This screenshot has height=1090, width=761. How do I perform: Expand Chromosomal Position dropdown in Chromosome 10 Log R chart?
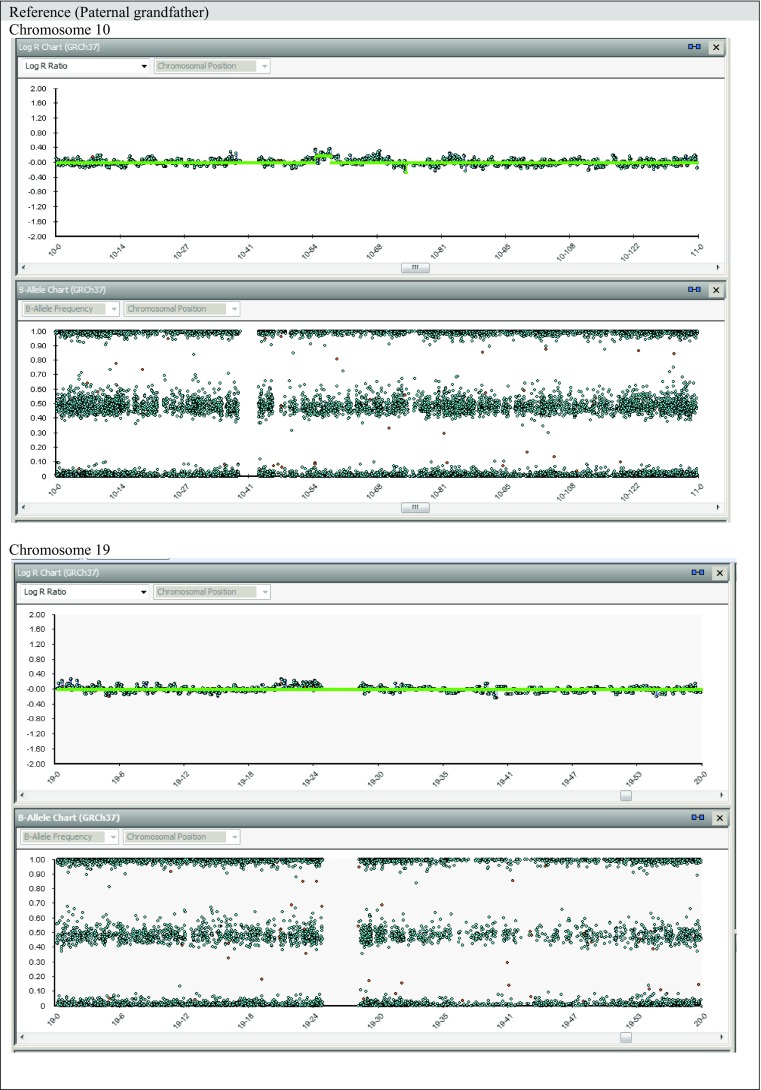coord(212,66)
